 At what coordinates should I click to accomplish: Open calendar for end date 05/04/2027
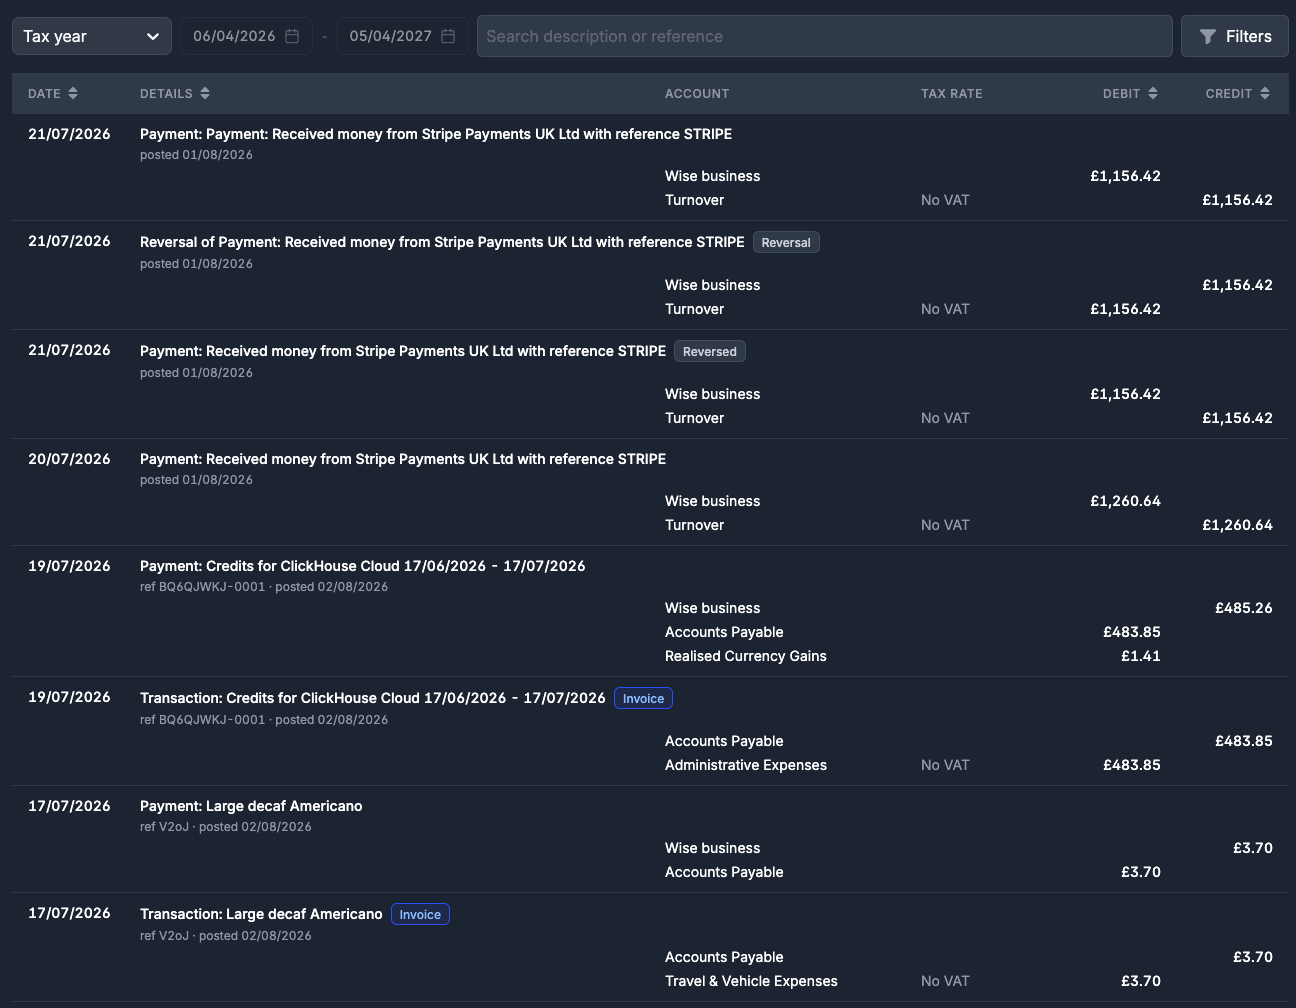click(448, 36)
